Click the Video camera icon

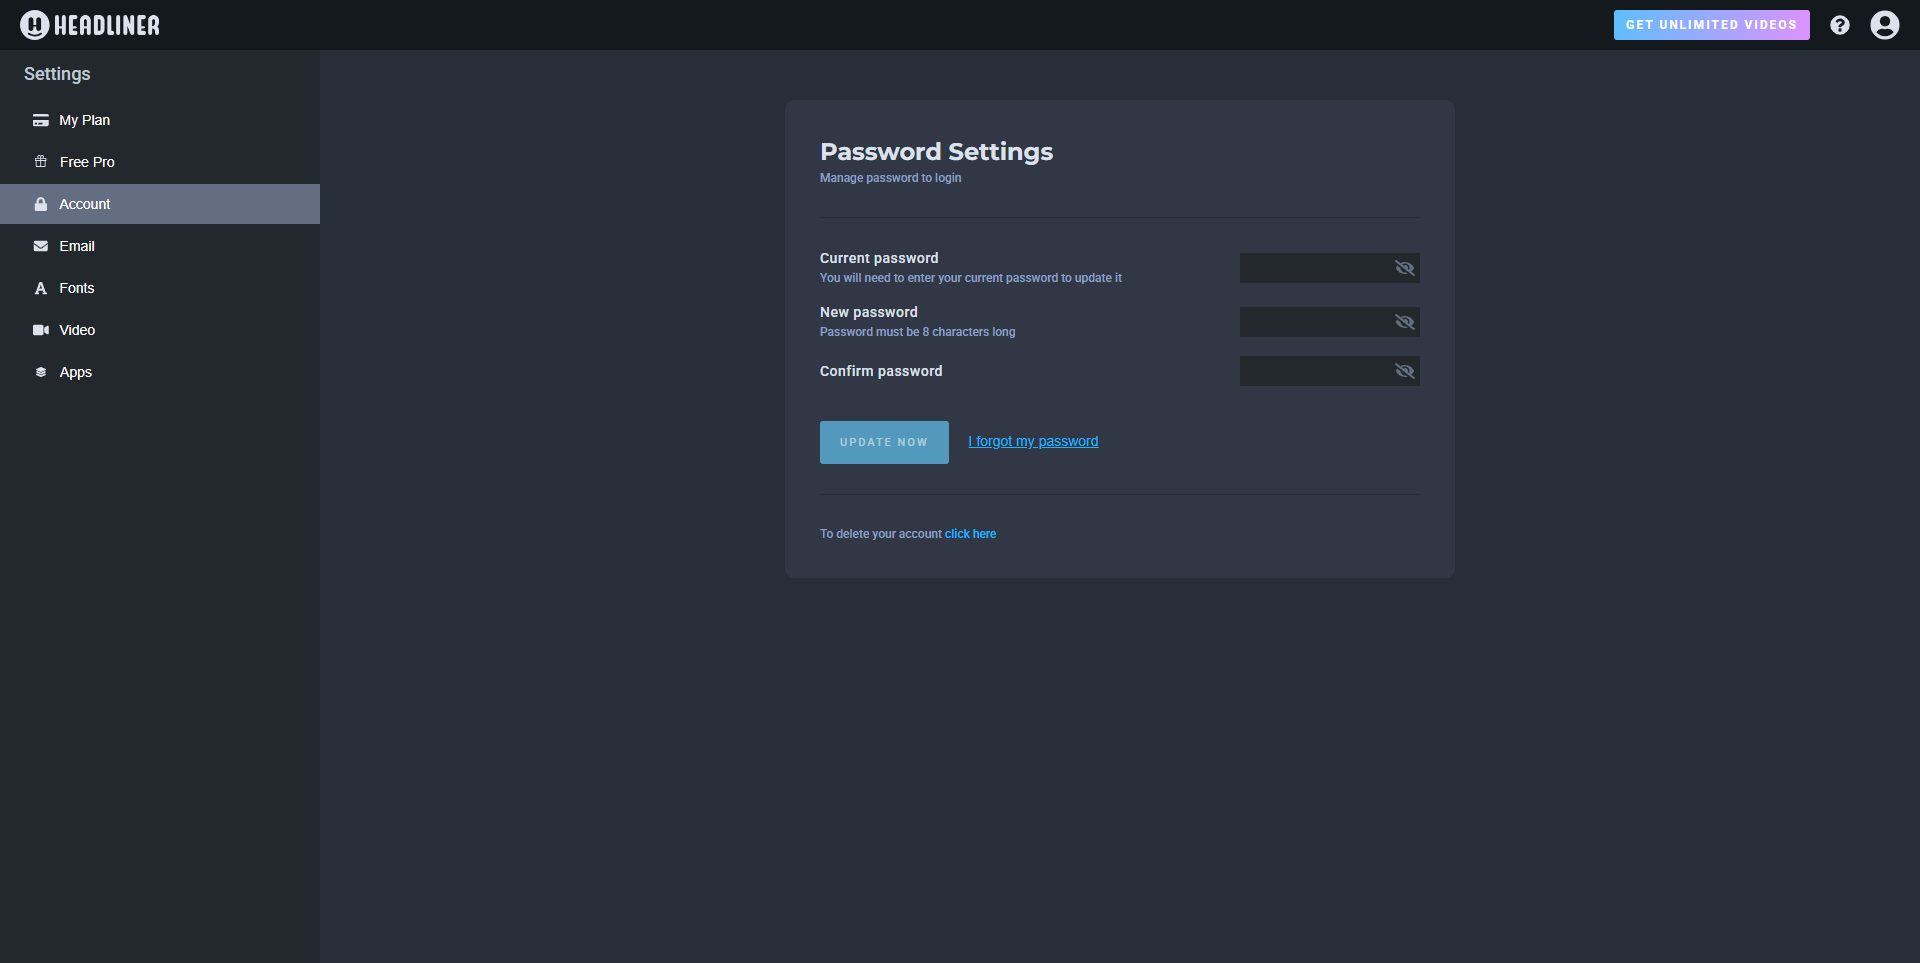[x=41, y=330]
